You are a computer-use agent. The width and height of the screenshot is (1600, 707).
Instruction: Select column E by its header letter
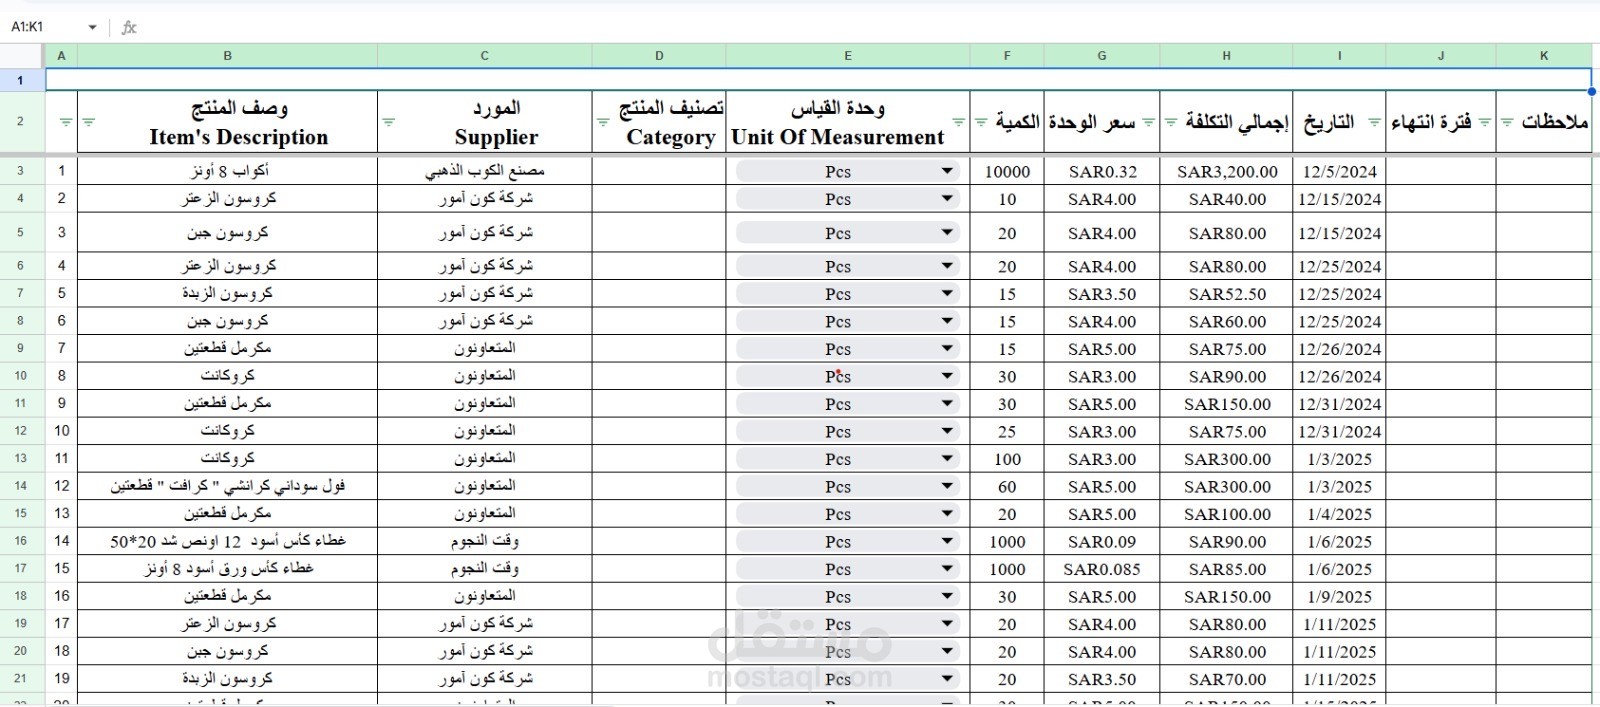848,56
